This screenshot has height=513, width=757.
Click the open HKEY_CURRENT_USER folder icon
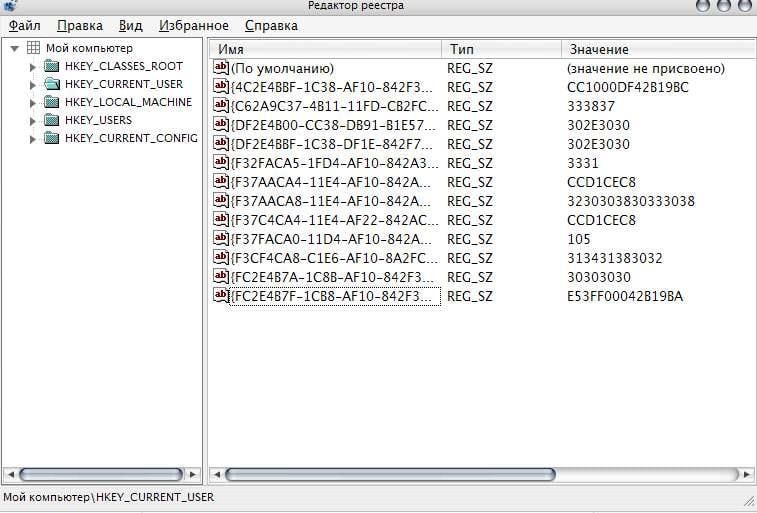tap(52, 84)
